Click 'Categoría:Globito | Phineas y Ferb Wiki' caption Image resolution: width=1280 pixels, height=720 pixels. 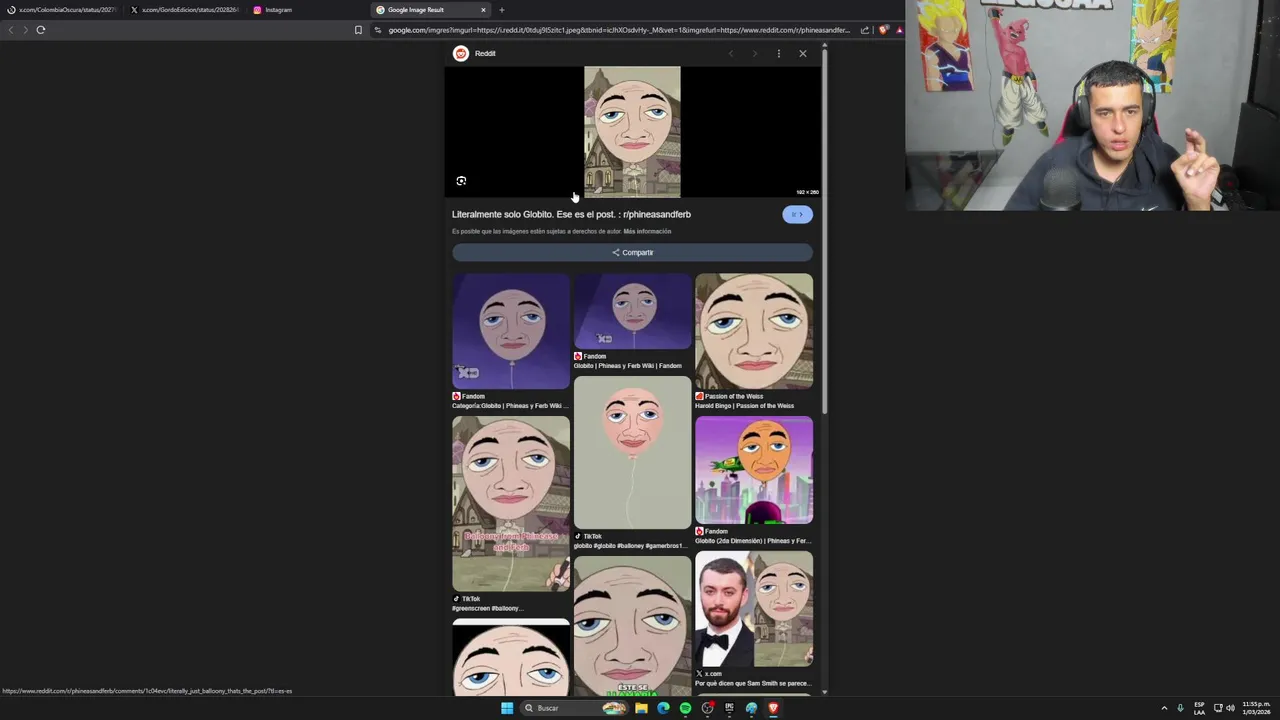point(510,406)
